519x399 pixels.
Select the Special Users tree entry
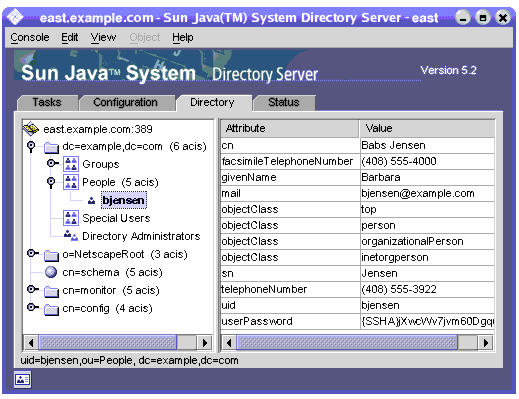[x=116, y=218]
